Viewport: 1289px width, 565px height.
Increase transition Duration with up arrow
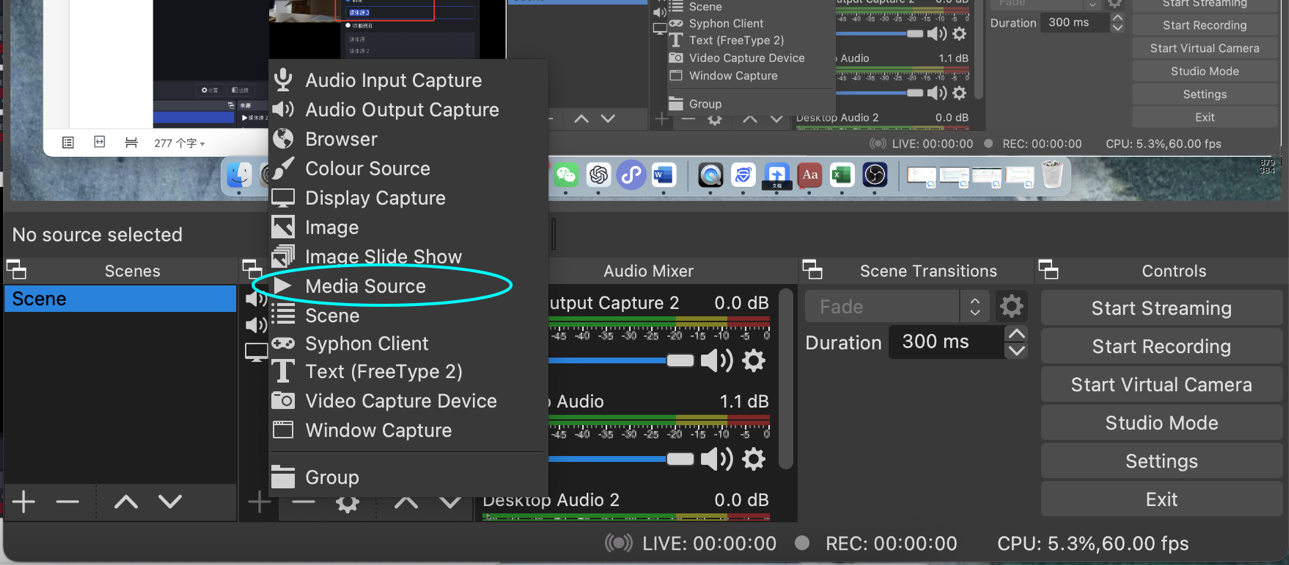coord(1016,334)
